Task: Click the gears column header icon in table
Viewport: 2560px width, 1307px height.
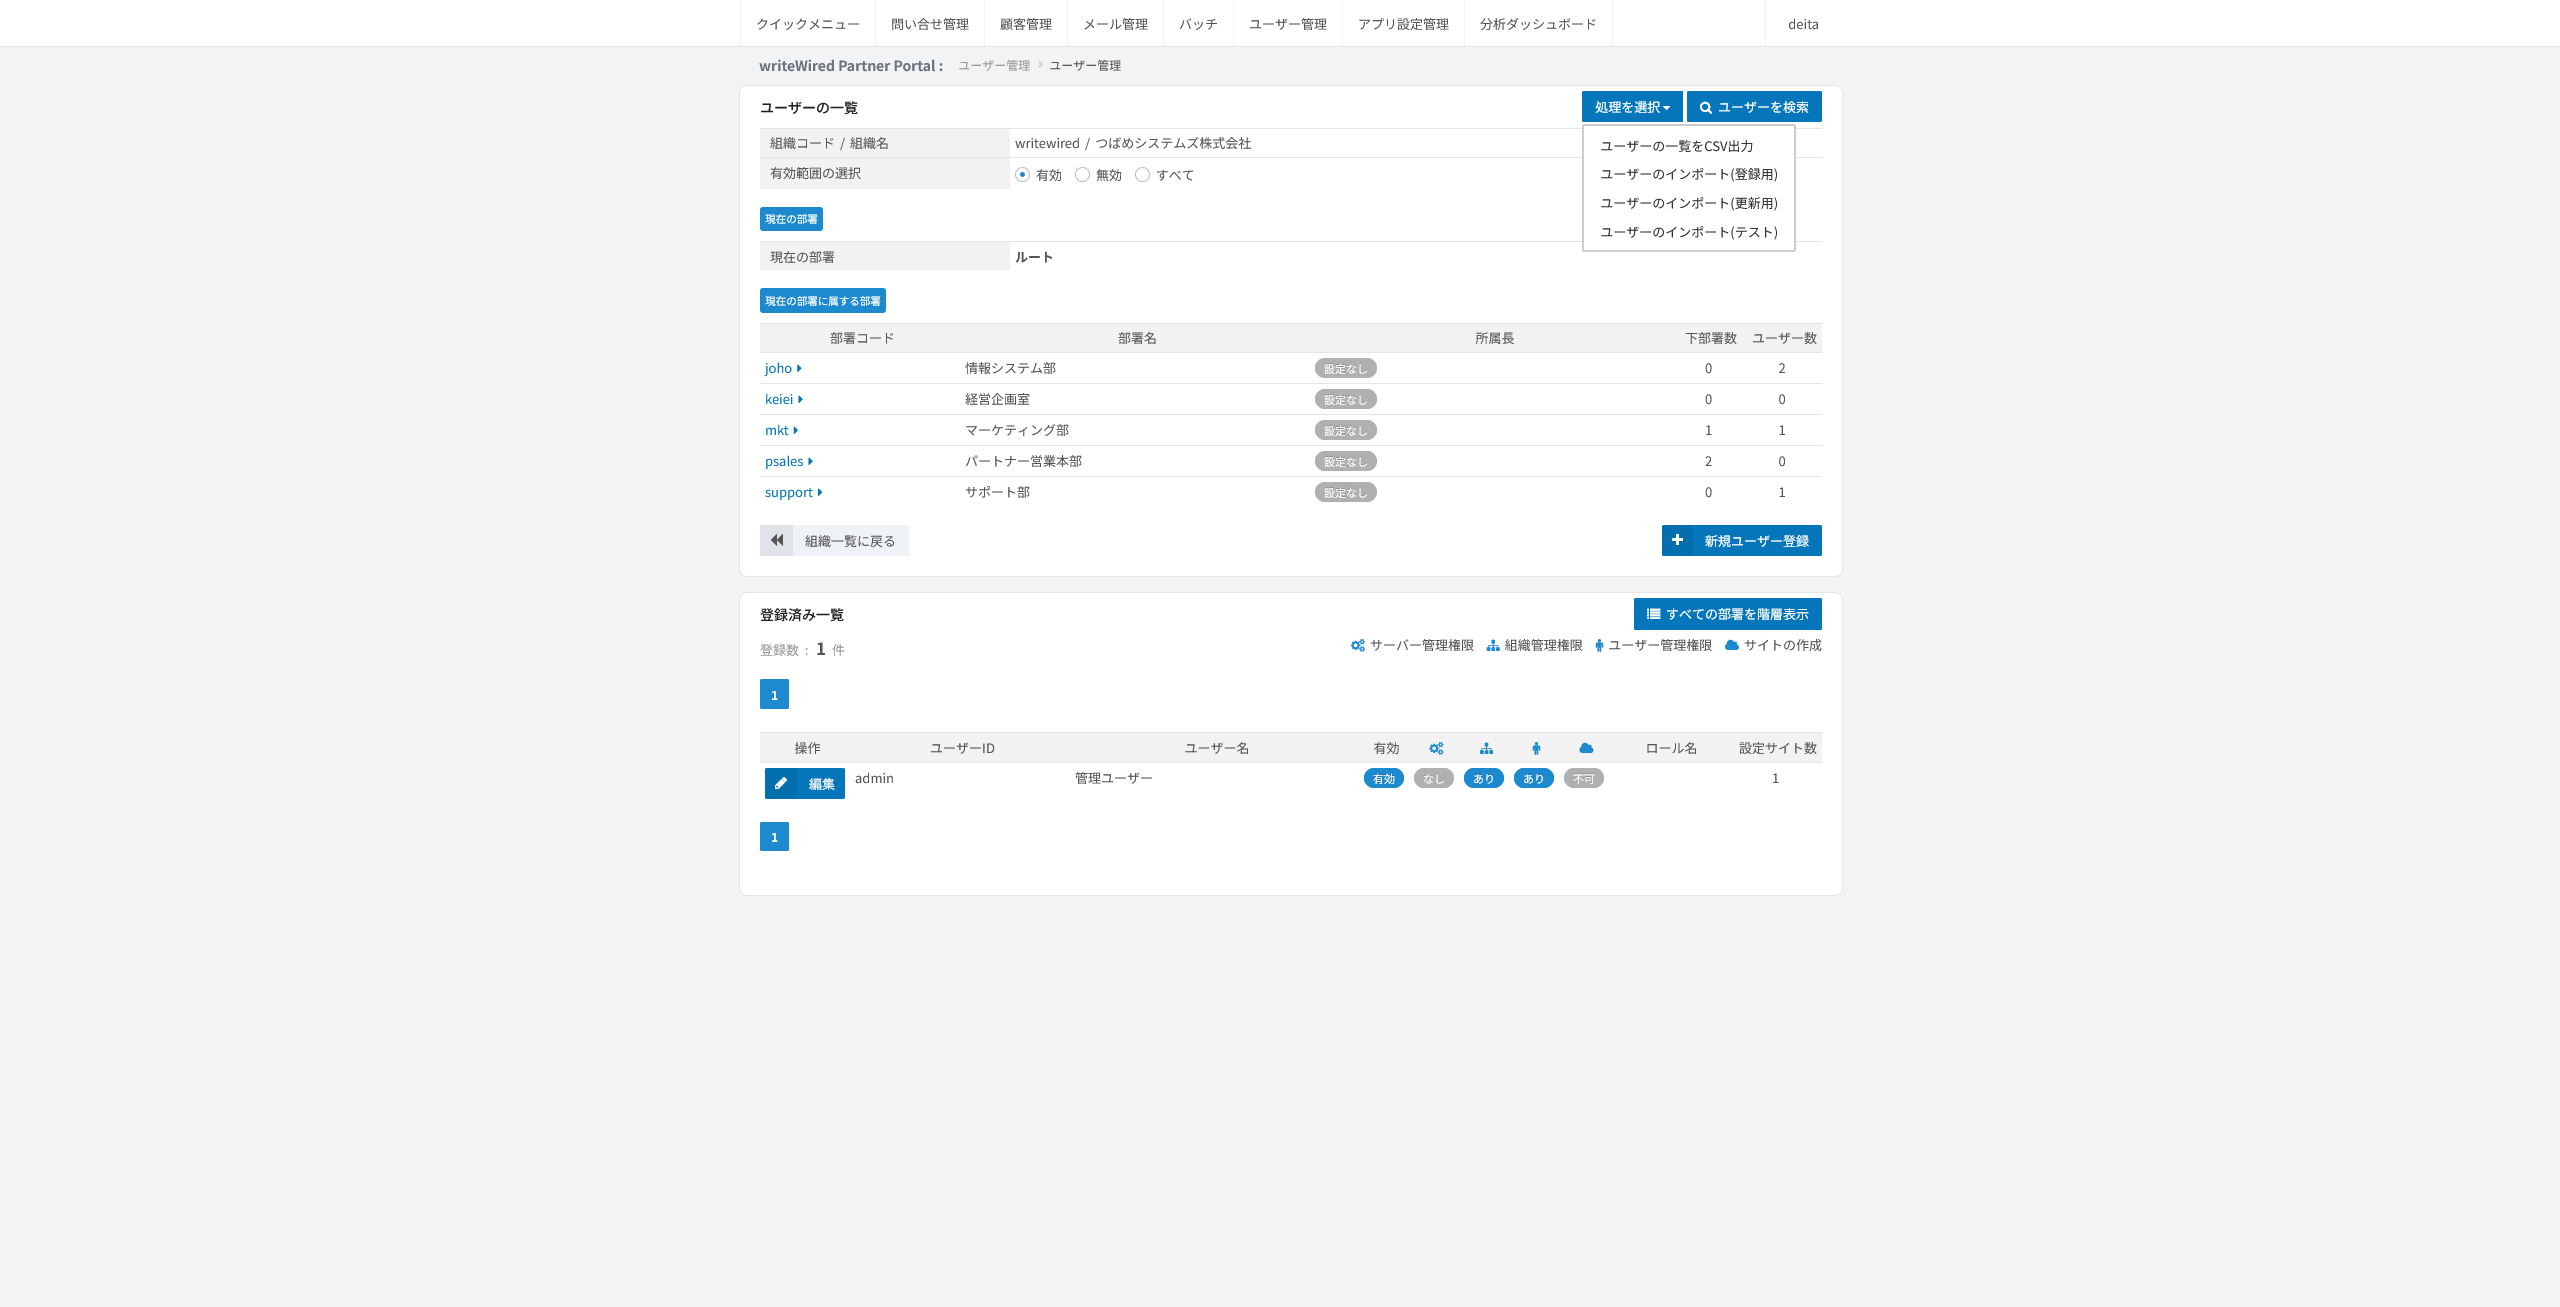Action: pos(1436,748)
